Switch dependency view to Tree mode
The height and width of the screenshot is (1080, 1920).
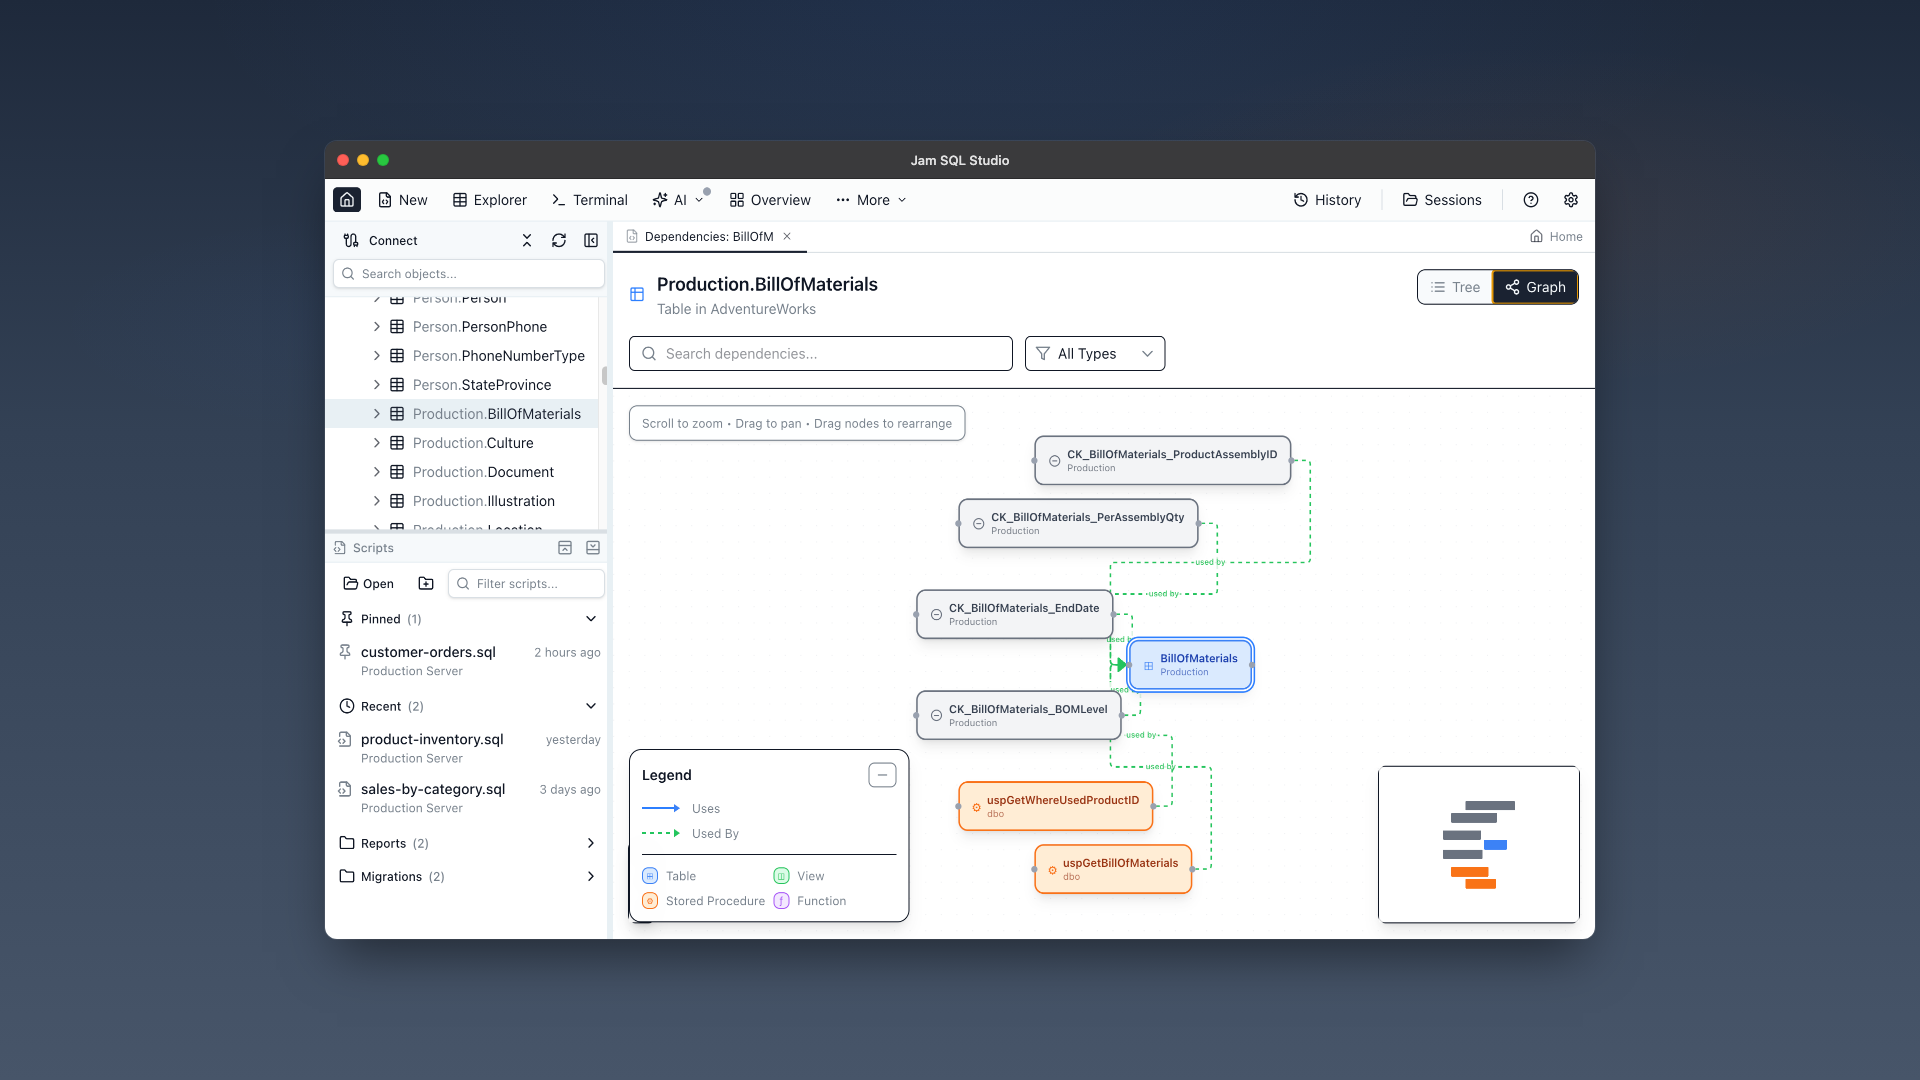click(1455, 287)
